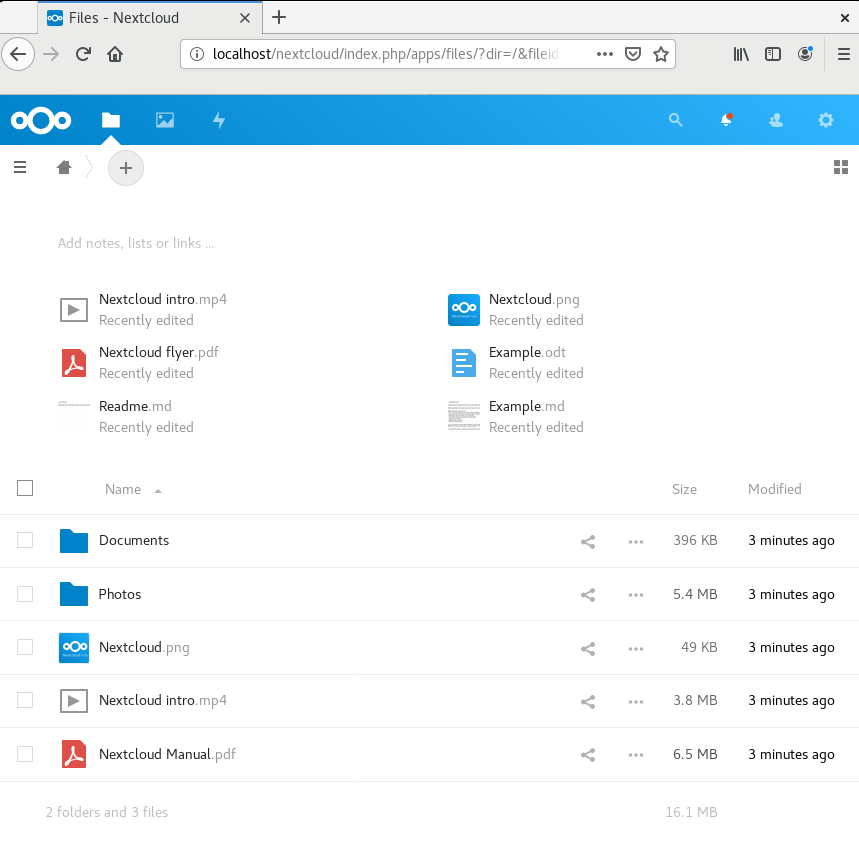Share the Photos folder

(588, 595)
